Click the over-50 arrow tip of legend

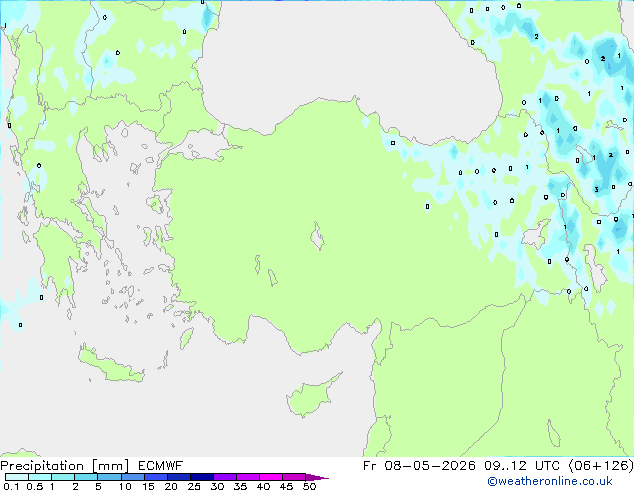point(317,477)
